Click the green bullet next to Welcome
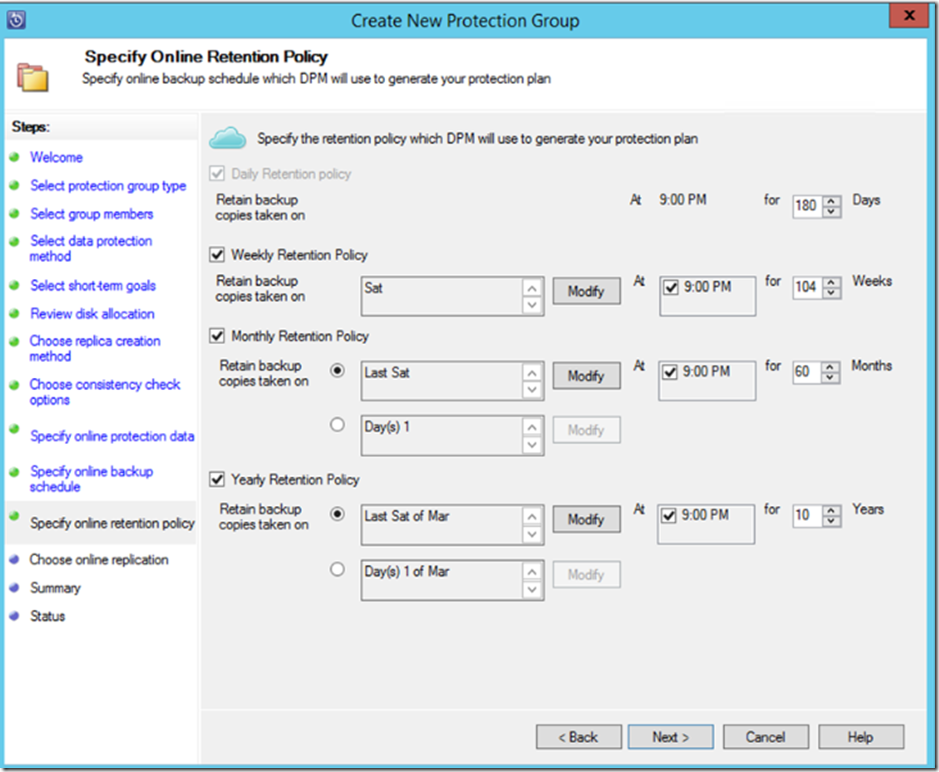This screenshot has height=772, width=939. coord(14,157)
